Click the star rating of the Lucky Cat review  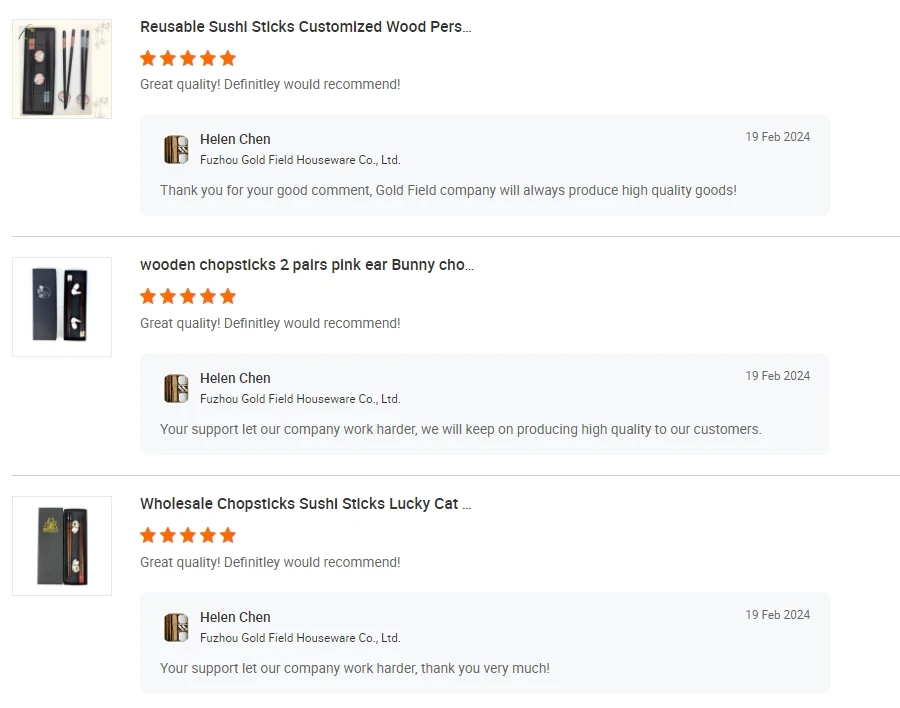(x=188, y=535)
